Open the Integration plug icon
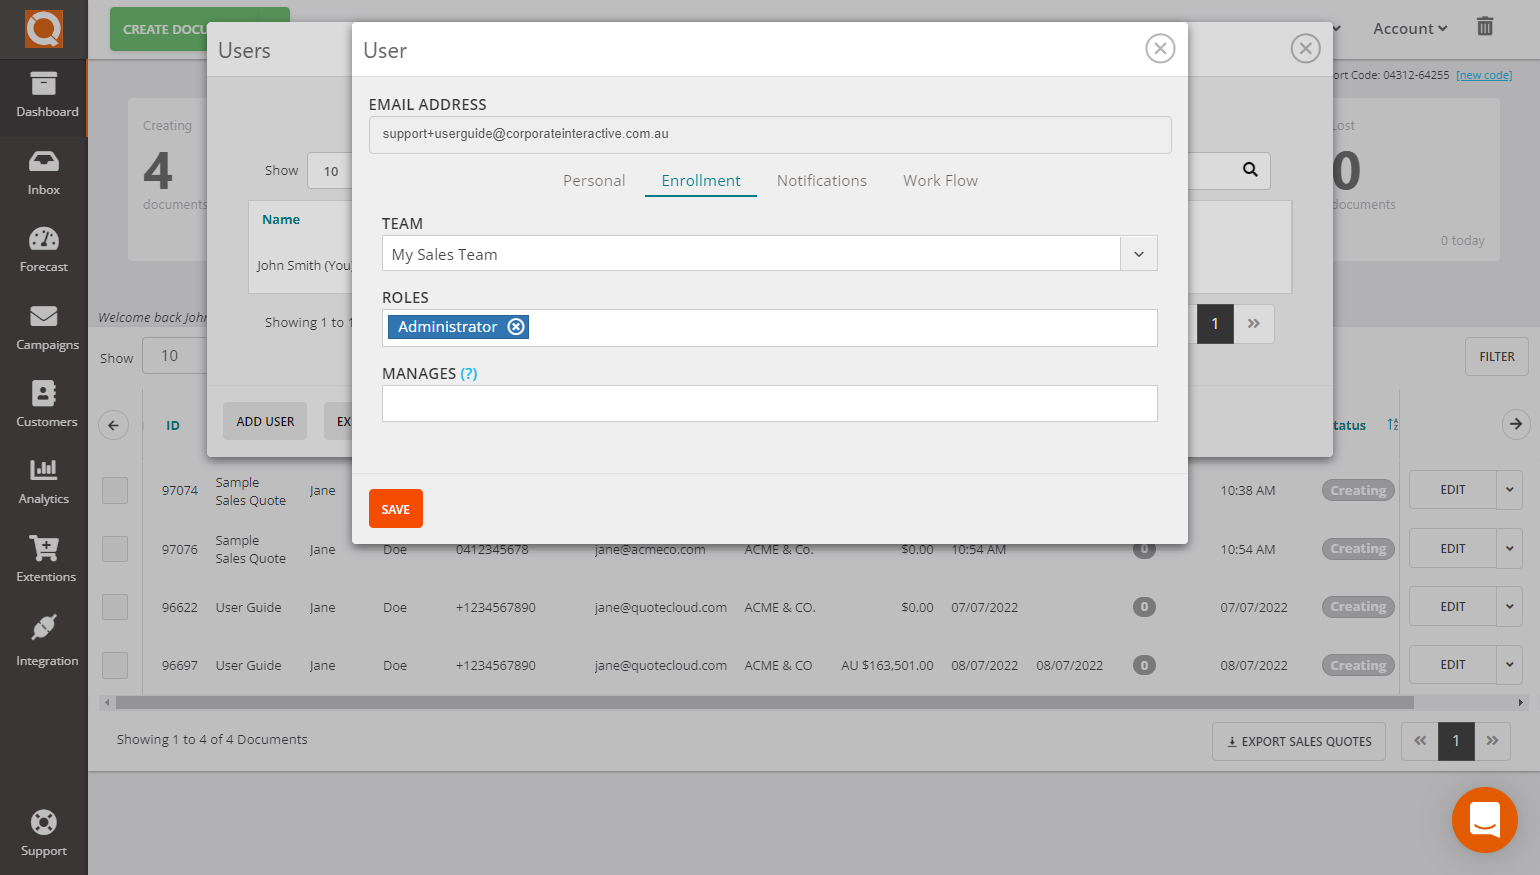The width and height of the screenshot is (1540, 875). tap(43, 628)
